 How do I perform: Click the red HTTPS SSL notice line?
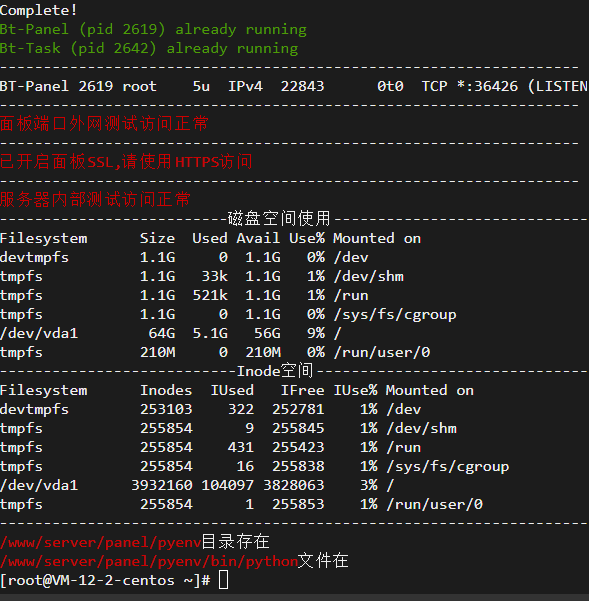126,162
